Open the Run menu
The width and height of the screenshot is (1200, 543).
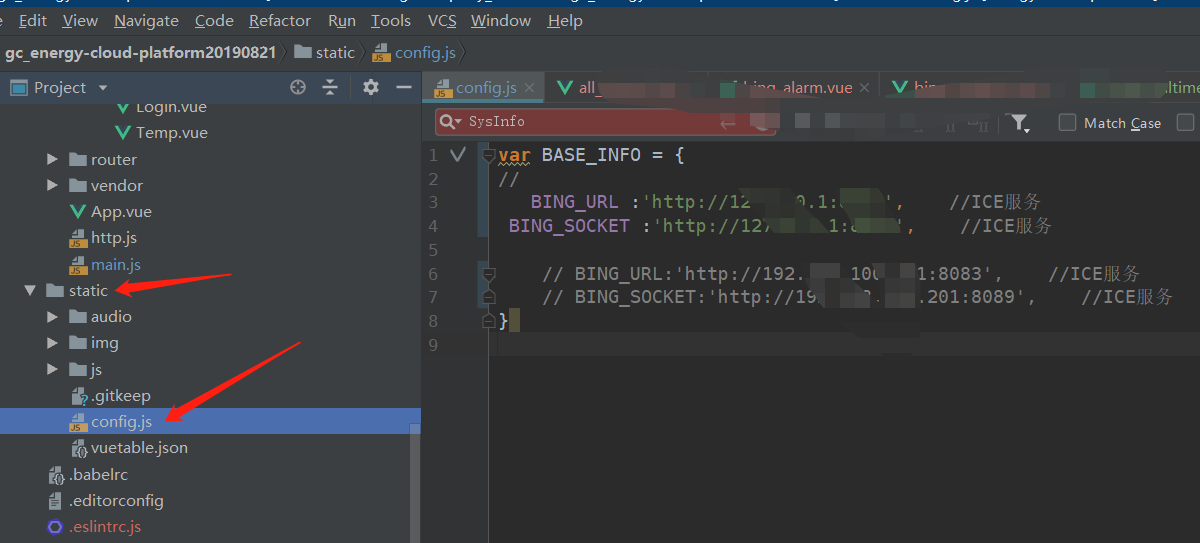342,20
